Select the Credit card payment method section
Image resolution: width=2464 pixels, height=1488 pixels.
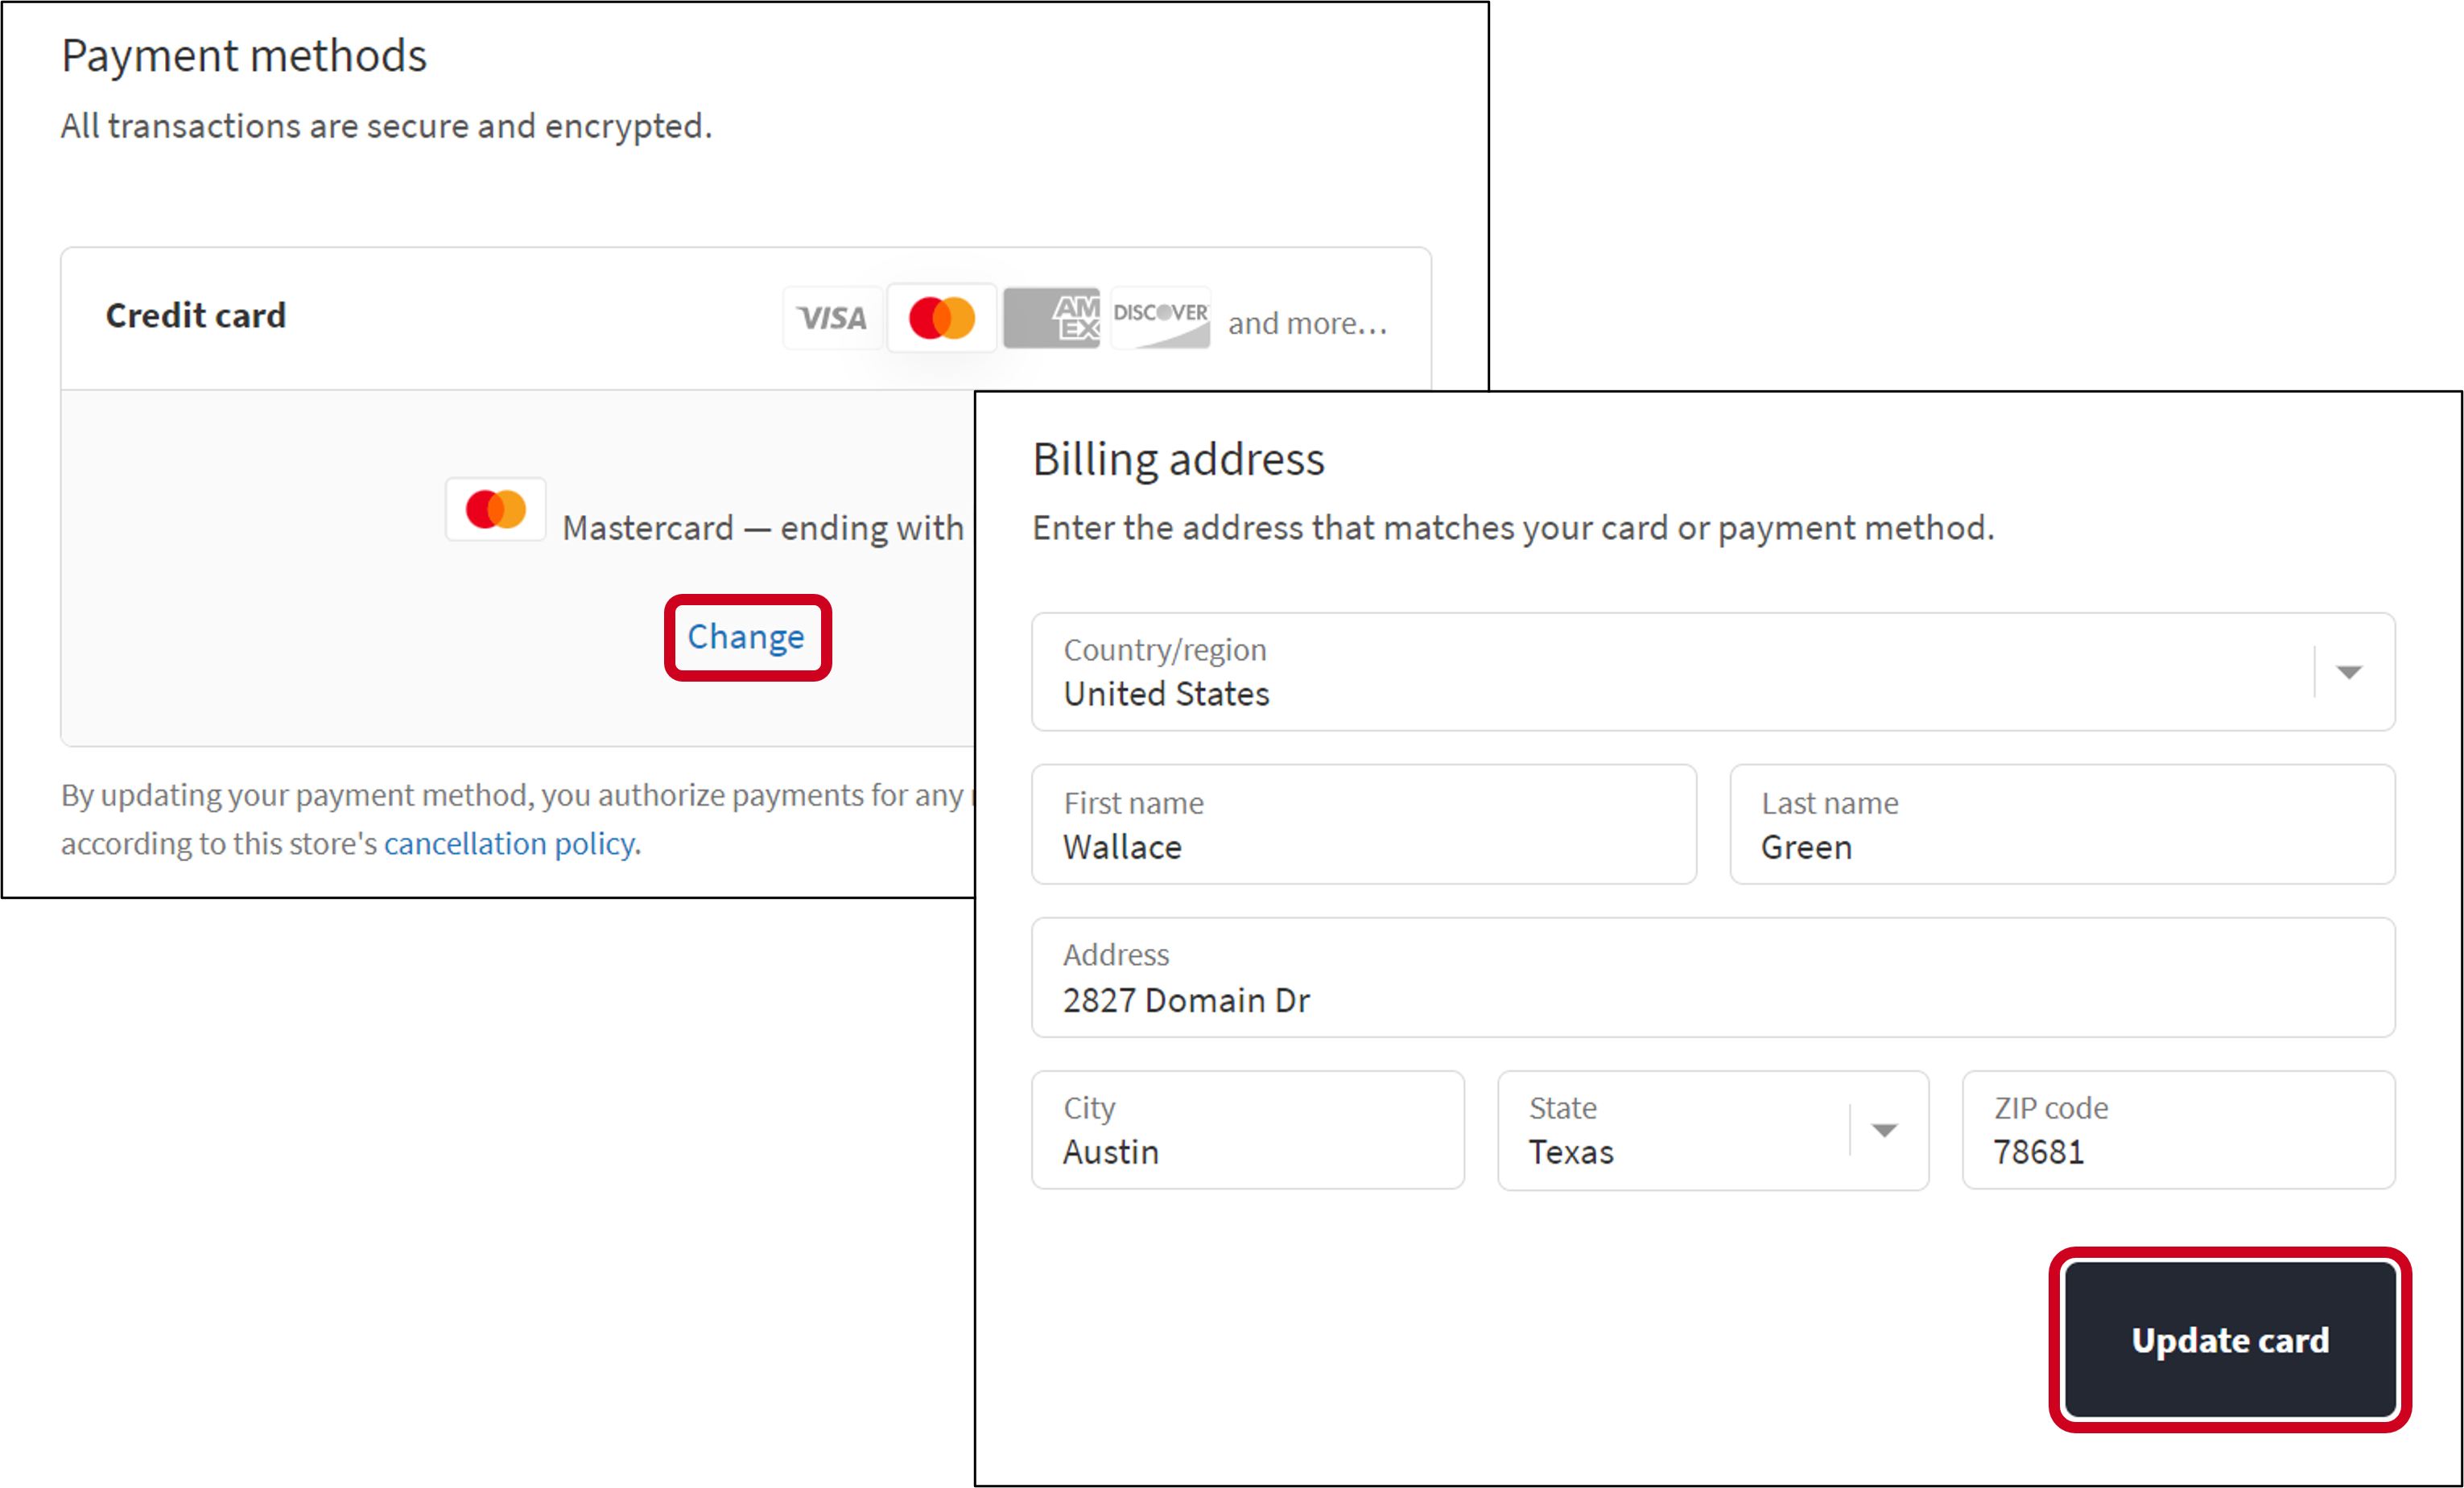(196, 315)
